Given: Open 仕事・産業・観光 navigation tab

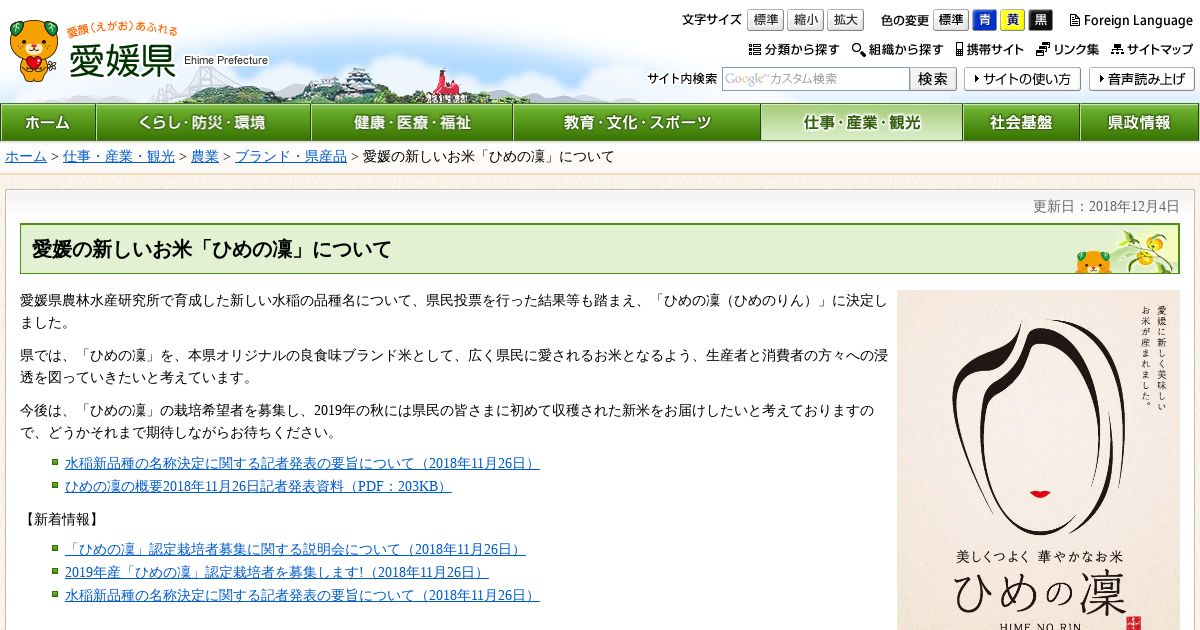Looking at the screenshot, I should tap(862, 122).
